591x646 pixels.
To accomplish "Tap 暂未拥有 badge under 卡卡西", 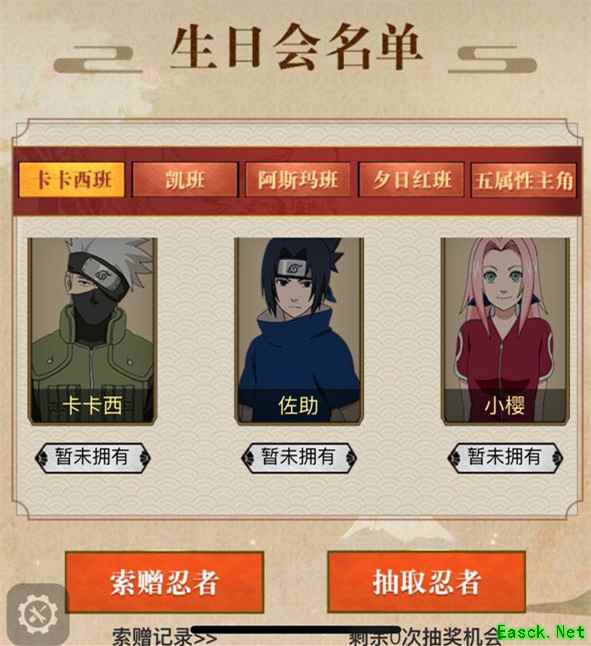I will click(x=93, y=457).
